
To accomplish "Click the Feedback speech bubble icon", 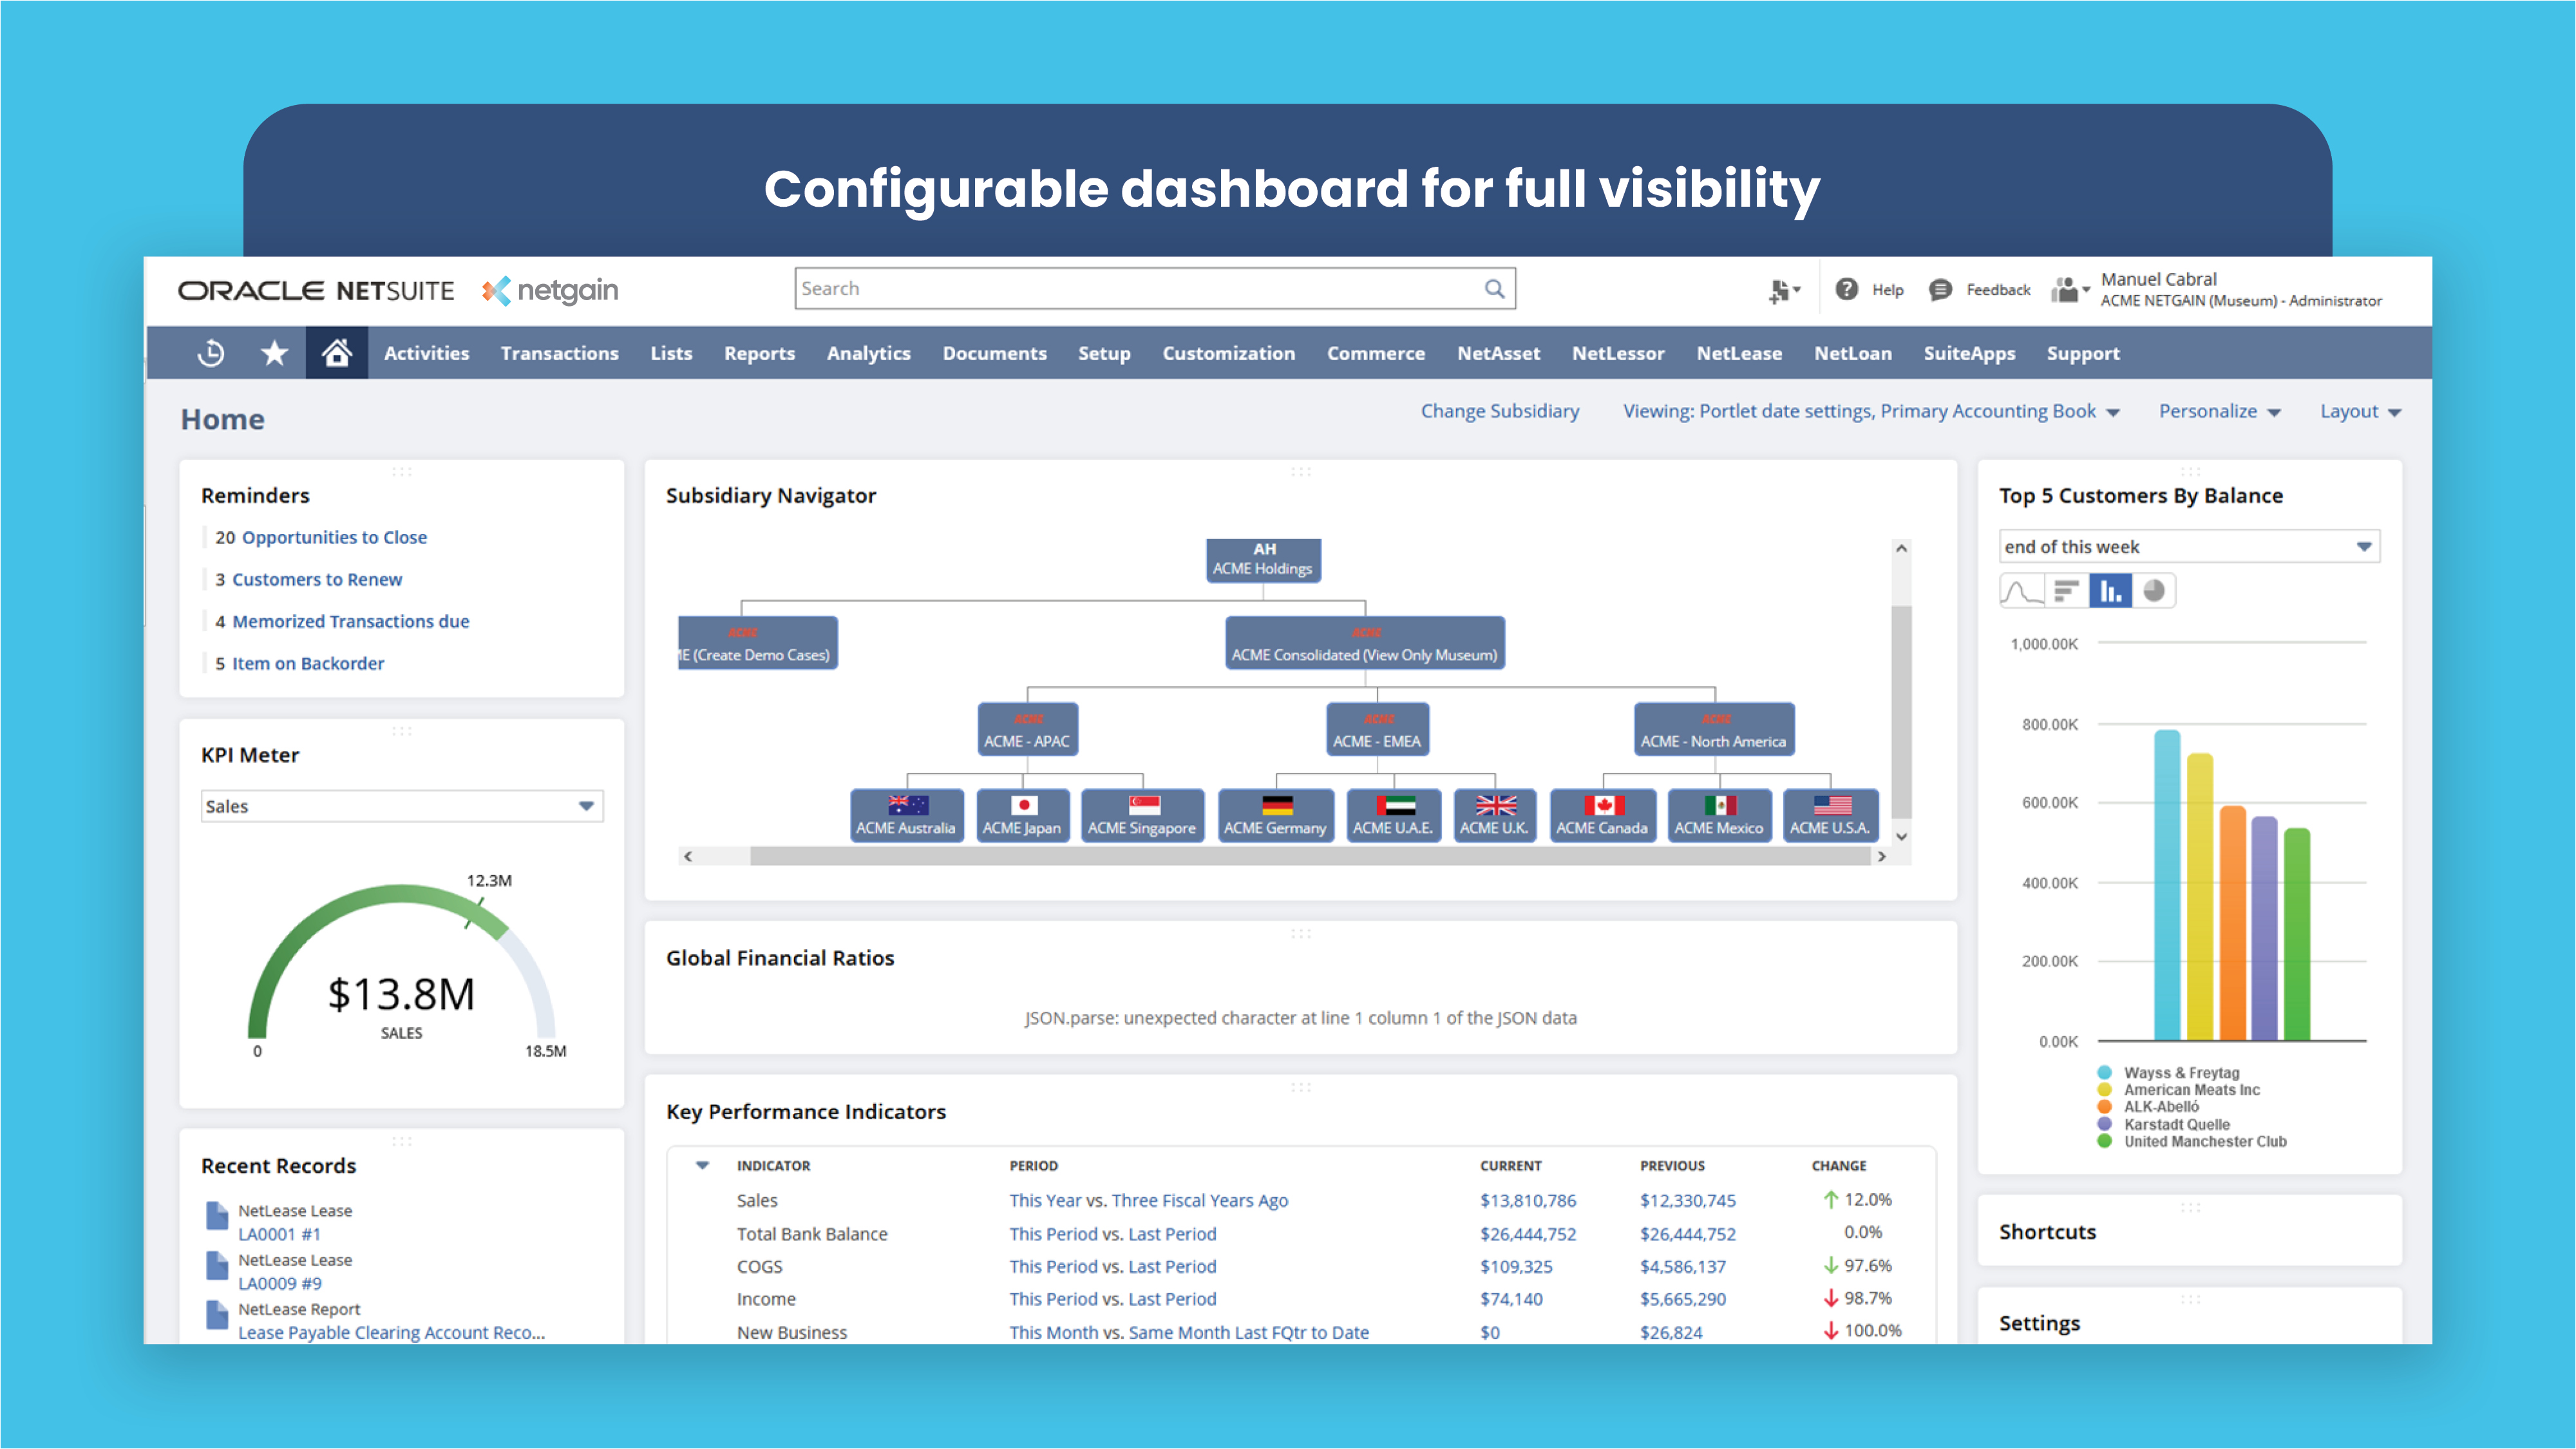I will pos(1940,289).
